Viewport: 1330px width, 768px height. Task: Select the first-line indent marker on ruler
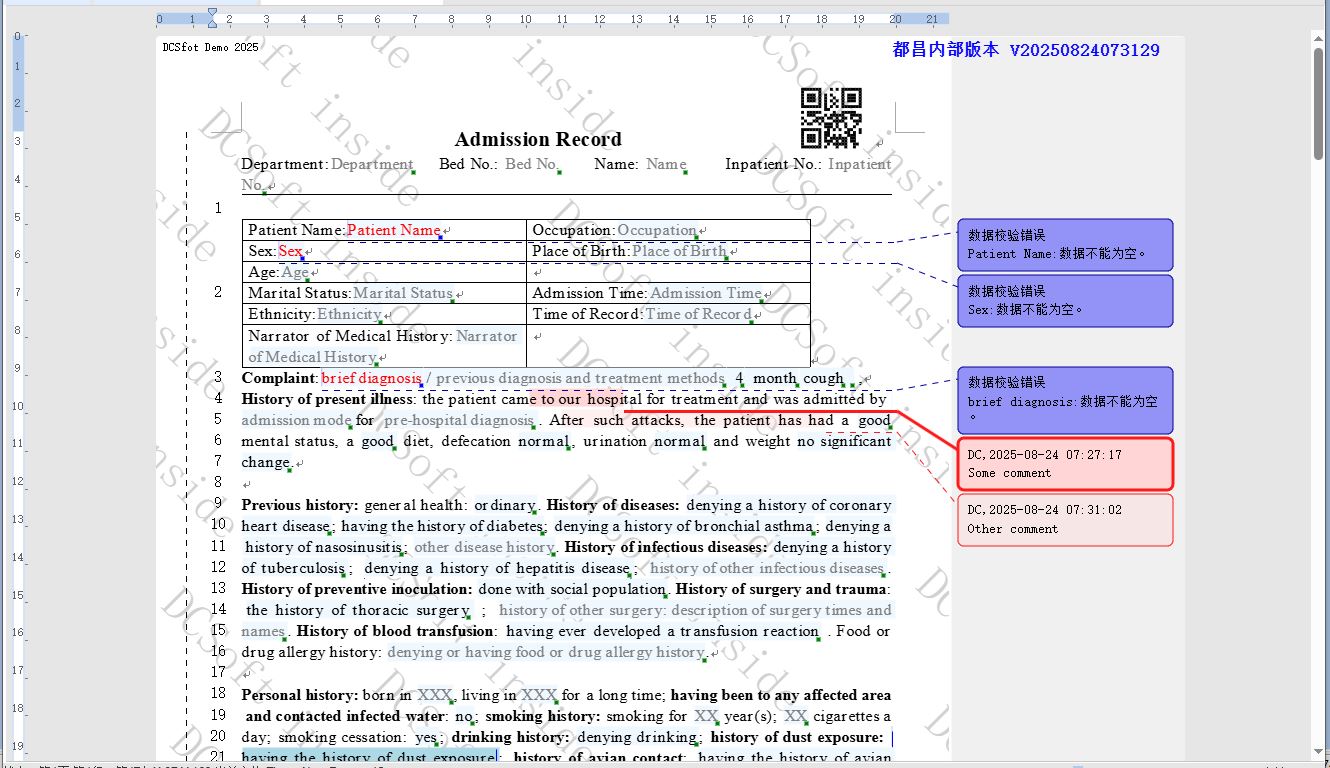pos(212,13)
